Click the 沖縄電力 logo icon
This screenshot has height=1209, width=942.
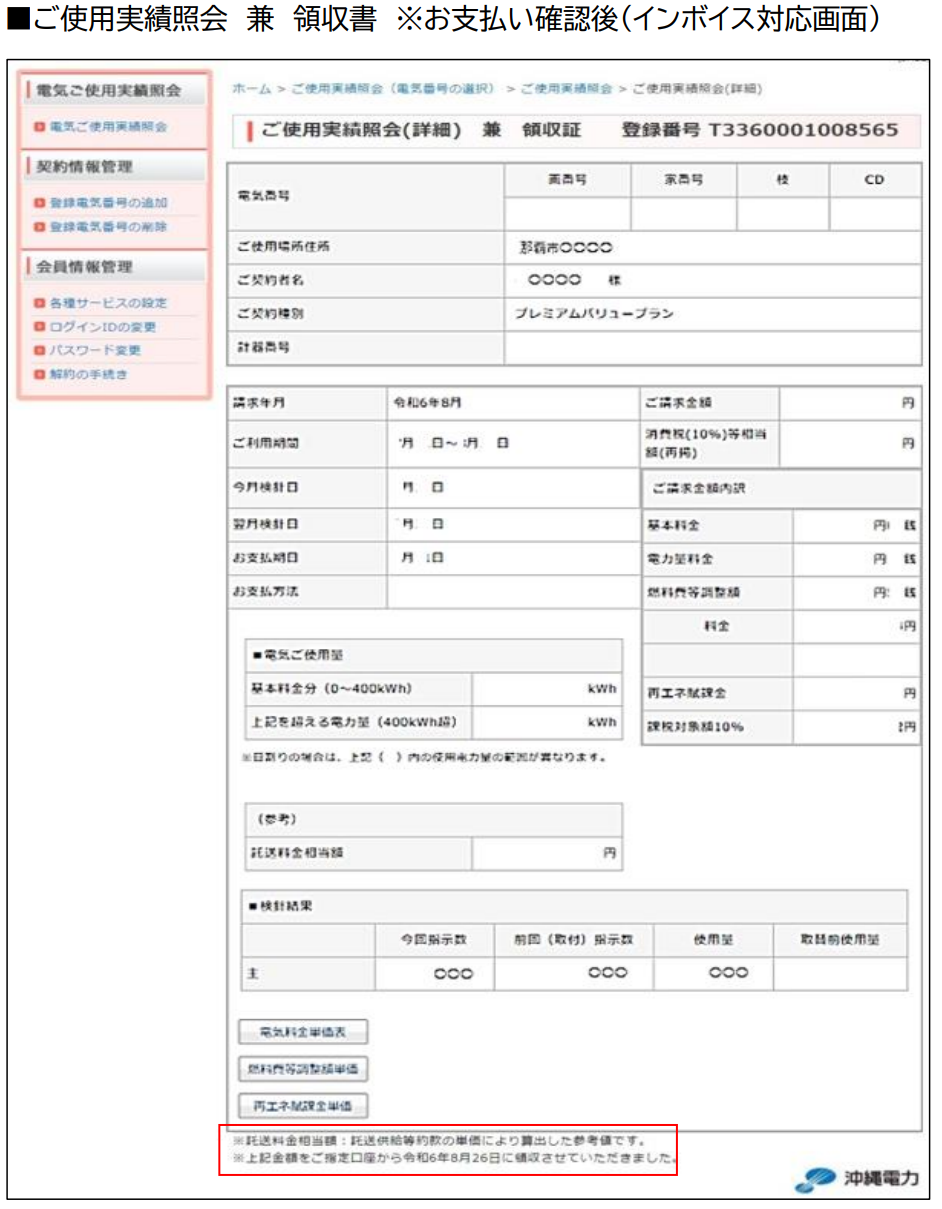[814, 1179]
